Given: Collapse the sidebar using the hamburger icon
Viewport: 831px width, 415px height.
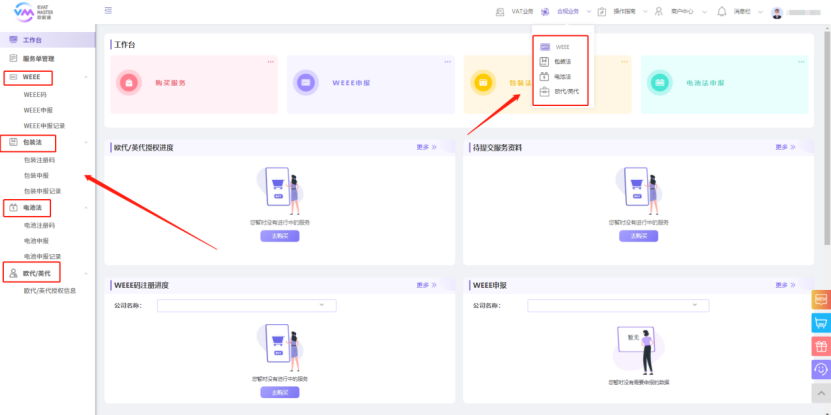Looking at the screenshot, I should pyautogui.click(x=108, y=11).
